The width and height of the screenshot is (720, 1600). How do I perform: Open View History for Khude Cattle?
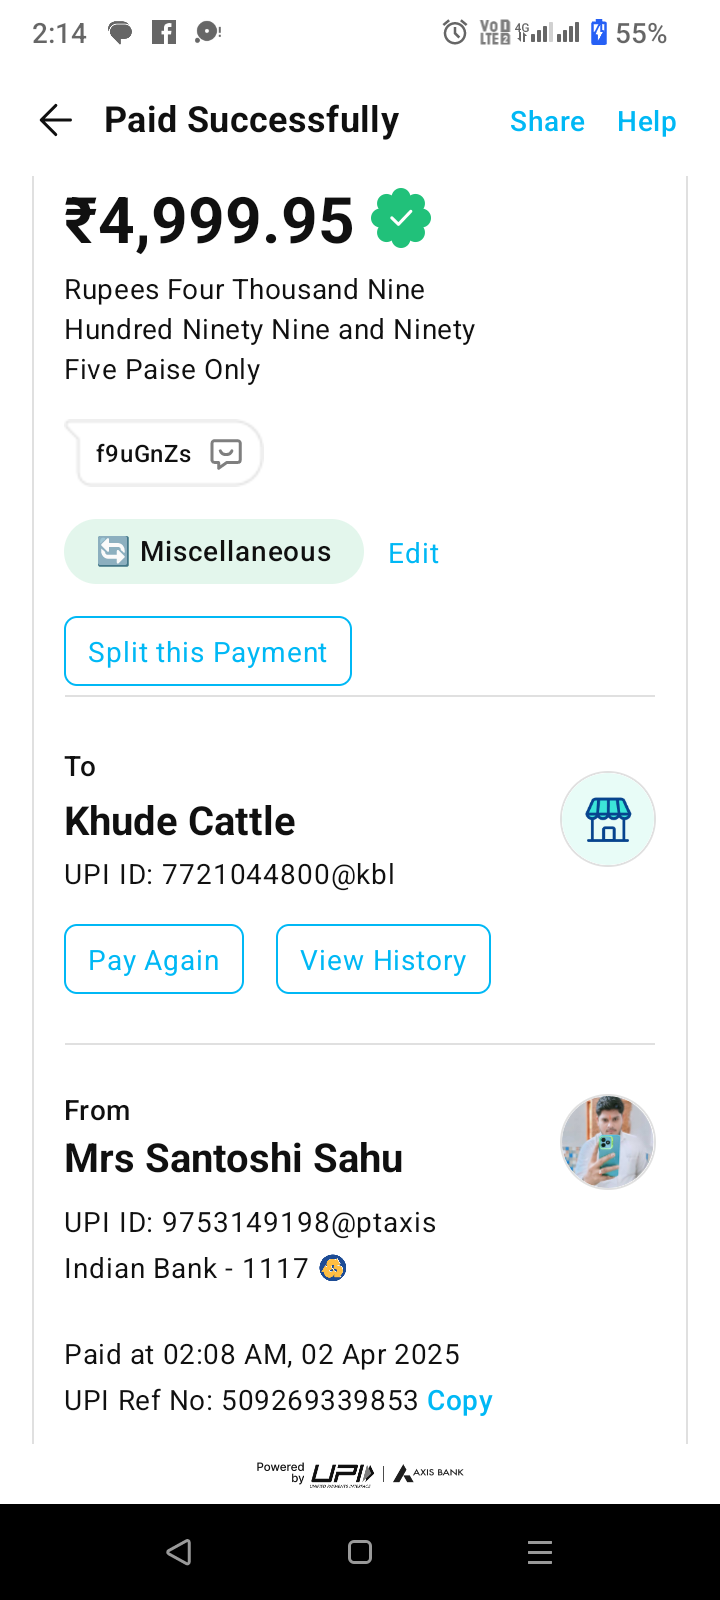pyautogui.click(x=383, y=960)
